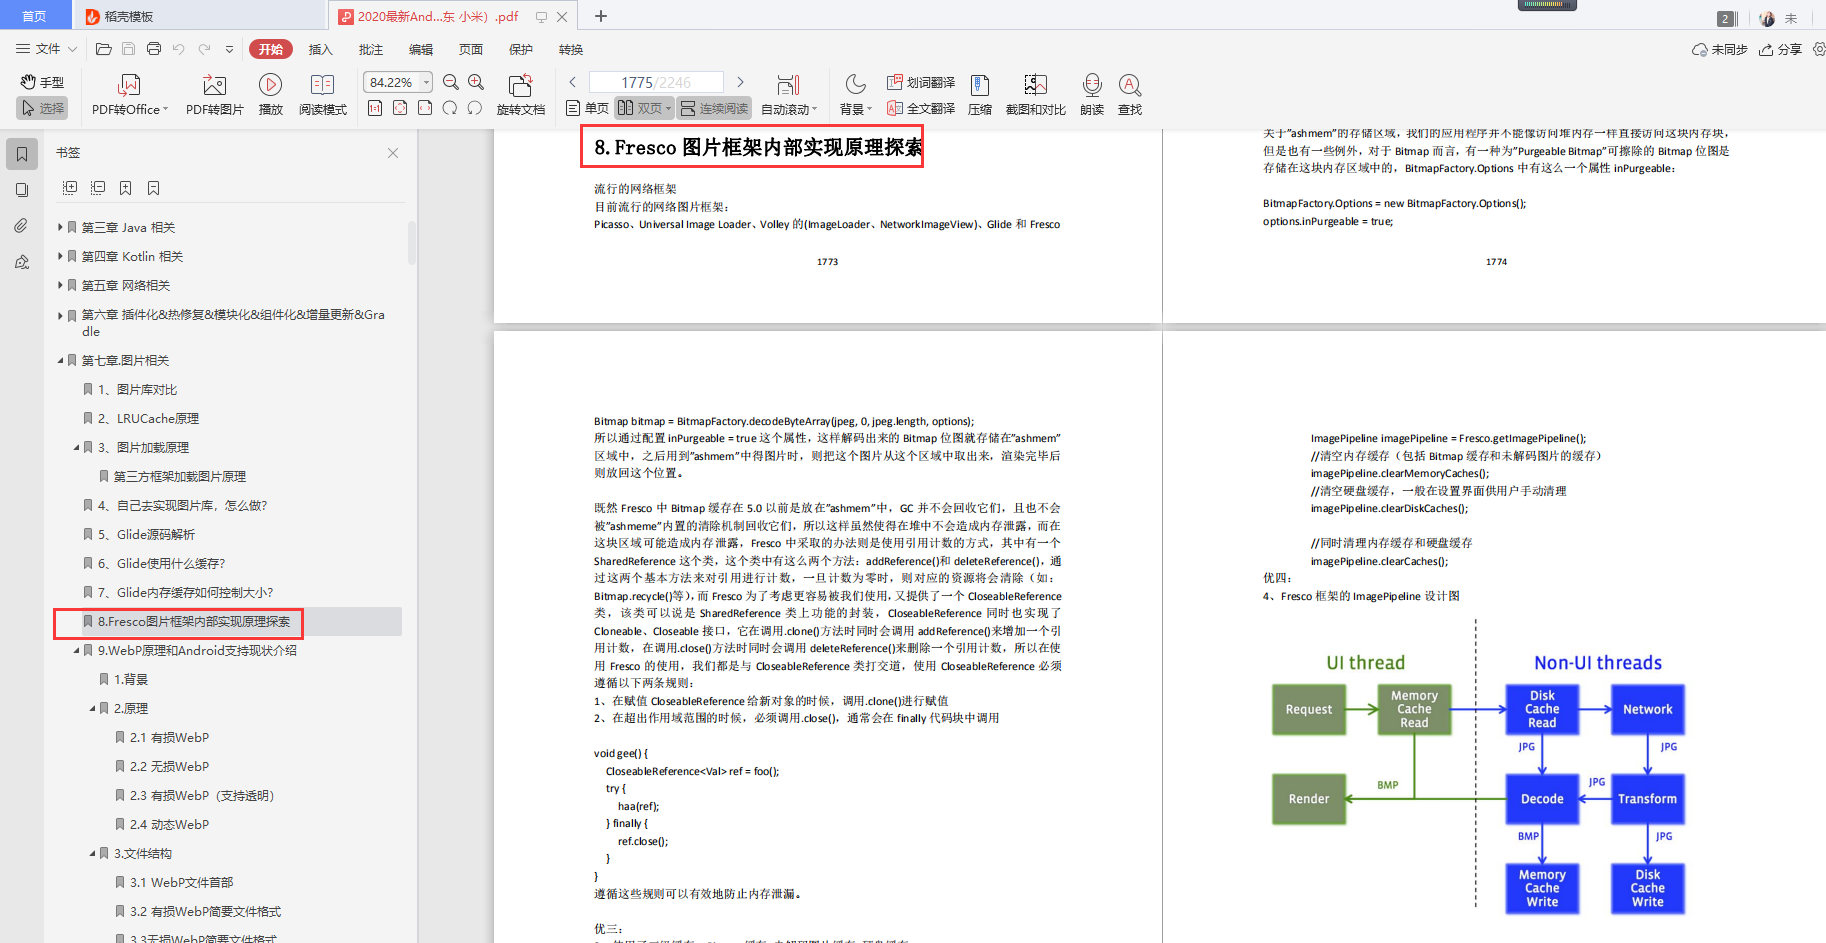Close the 书签 bookmarks panel
The height and width of the screenshot is (943, 1826).
[x=393, y=153]
